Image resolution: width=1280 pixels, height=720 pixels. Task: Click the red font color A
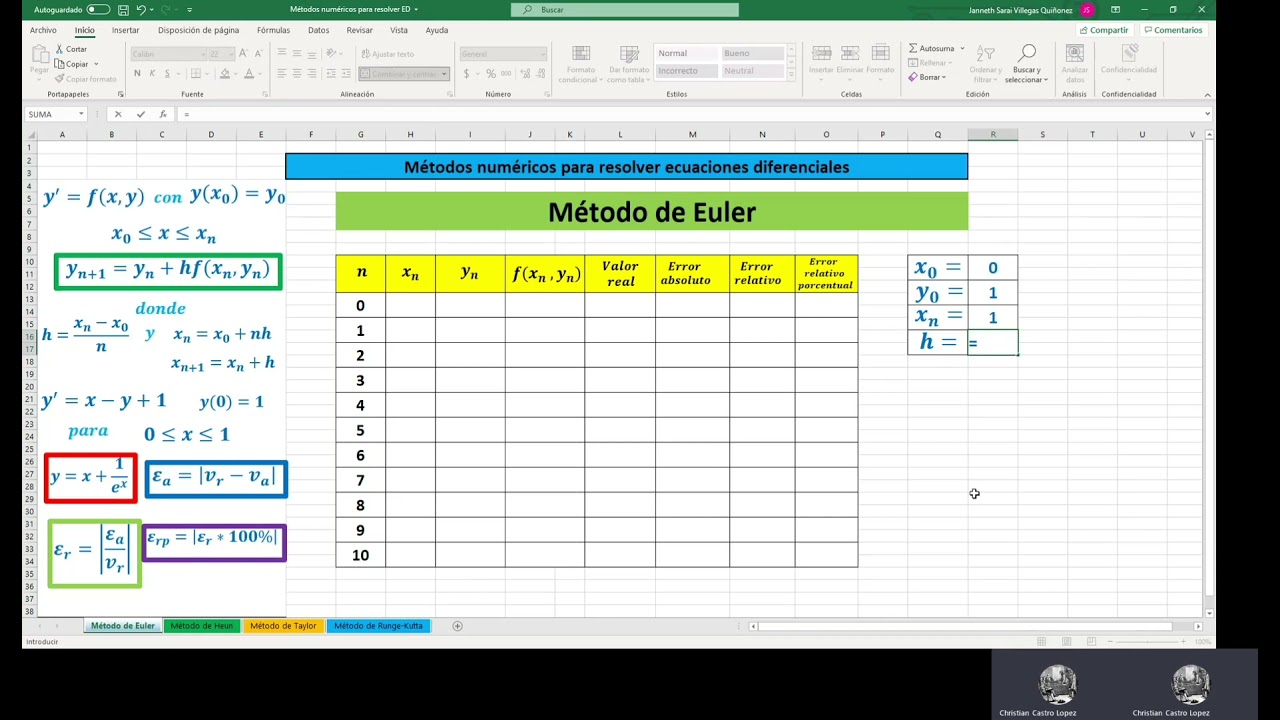(250, 73)
